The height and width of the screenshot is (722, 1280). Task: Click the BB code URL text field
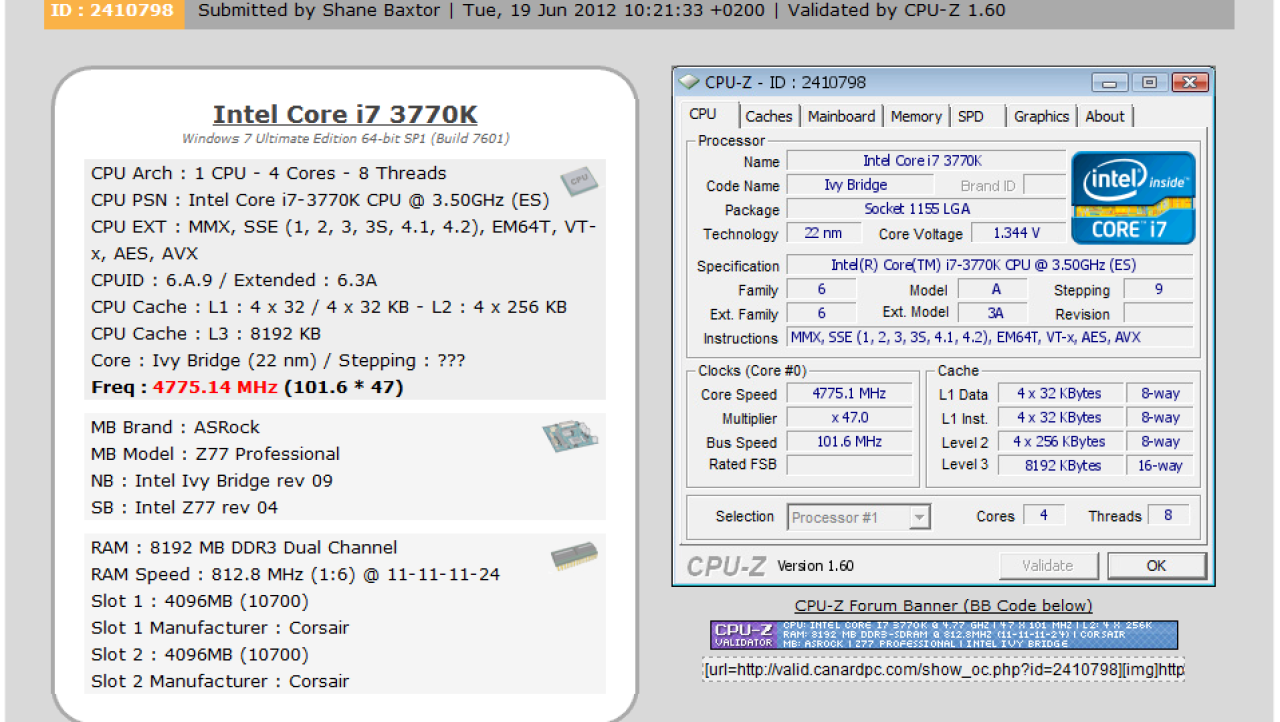tap(943, 669)
